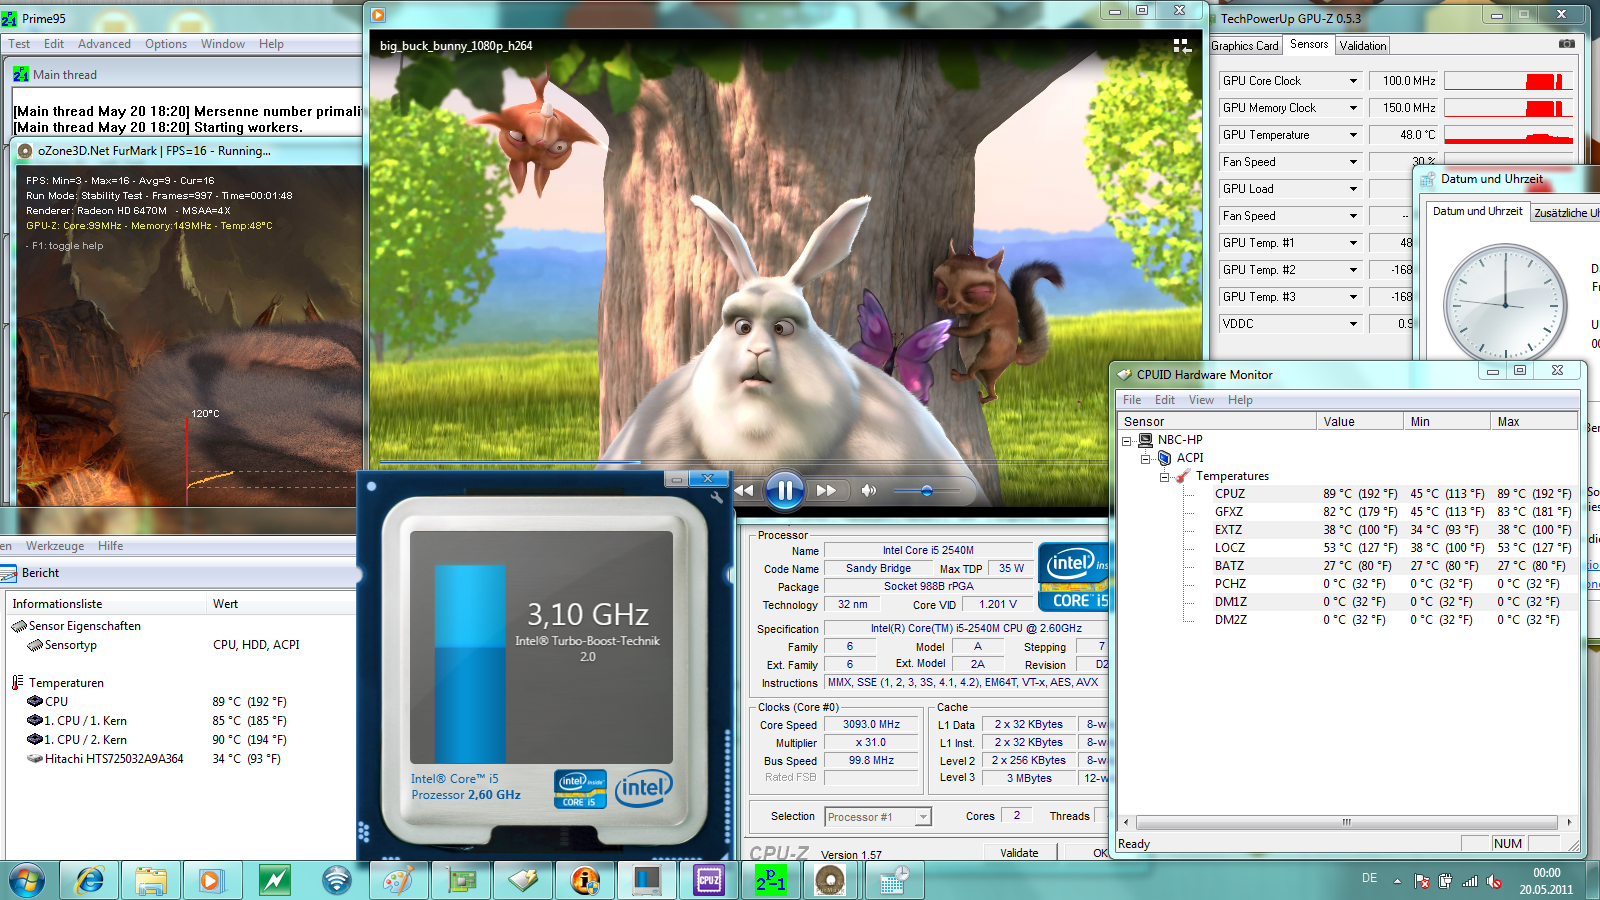Click the NBC-HP computer icon
Image resolution: width=1600 pixels, height=900 pixels.
pos(1145,440)
